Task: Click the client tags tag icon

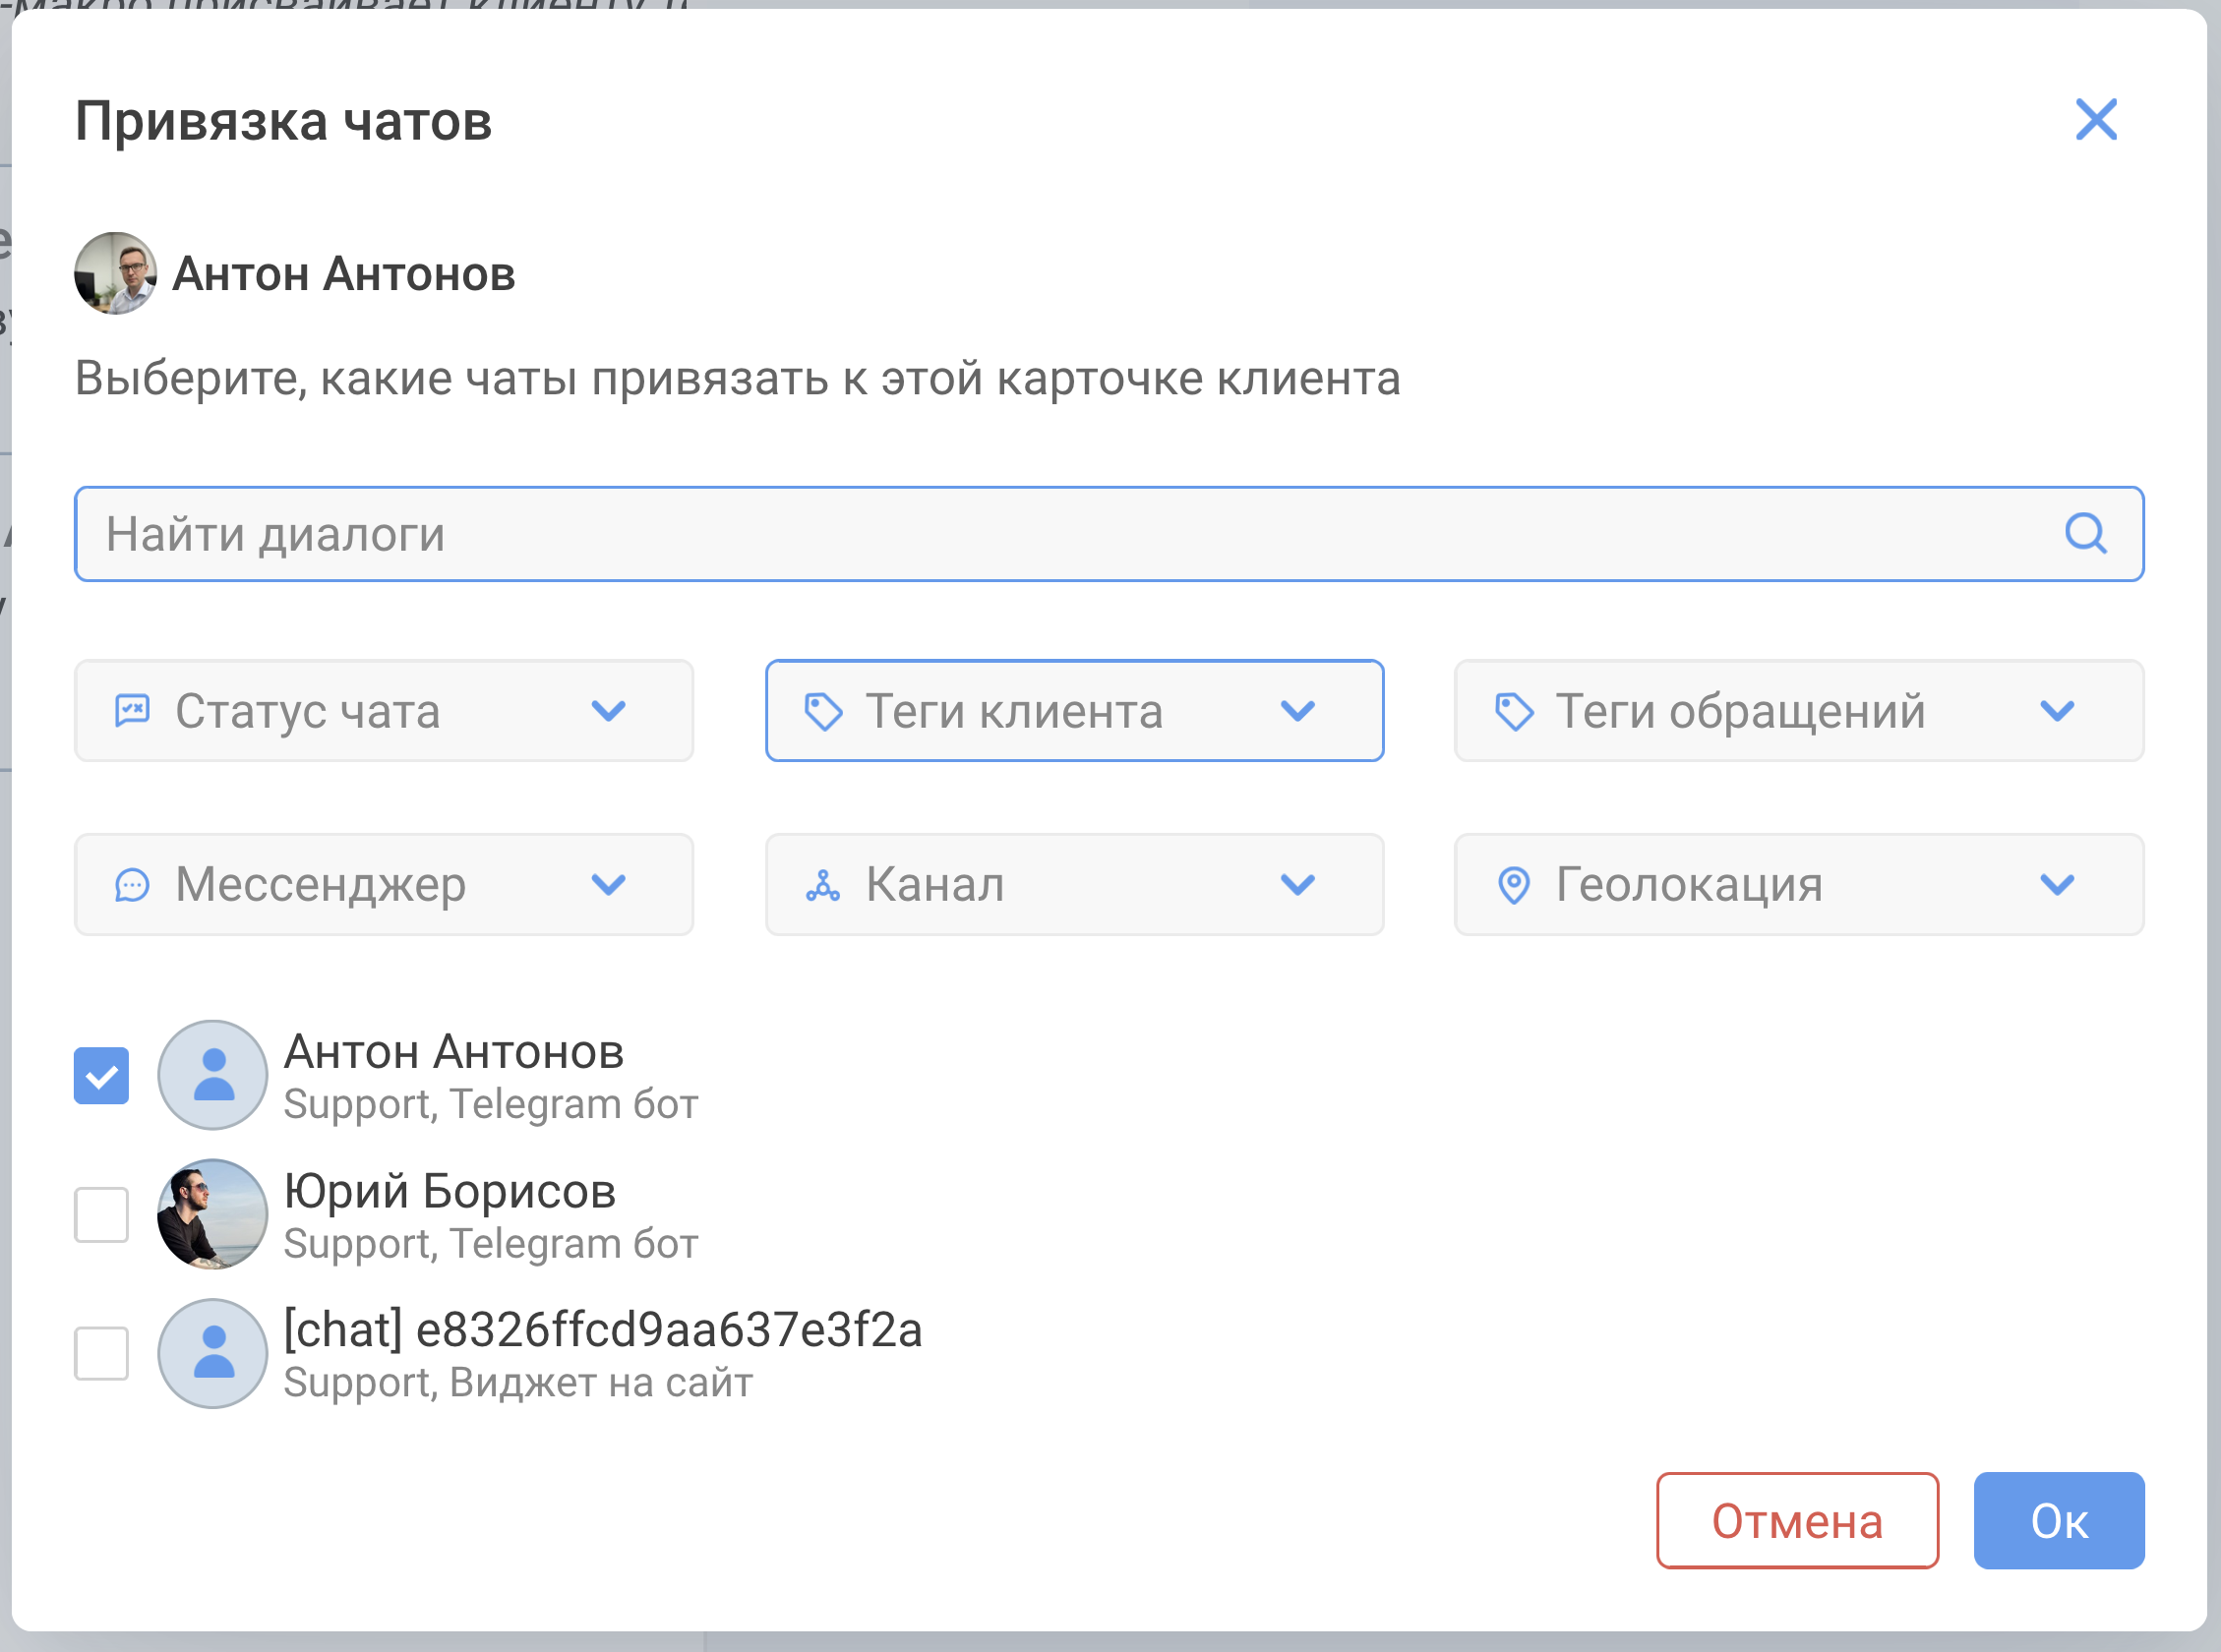Action: click(x=823, y=712)
